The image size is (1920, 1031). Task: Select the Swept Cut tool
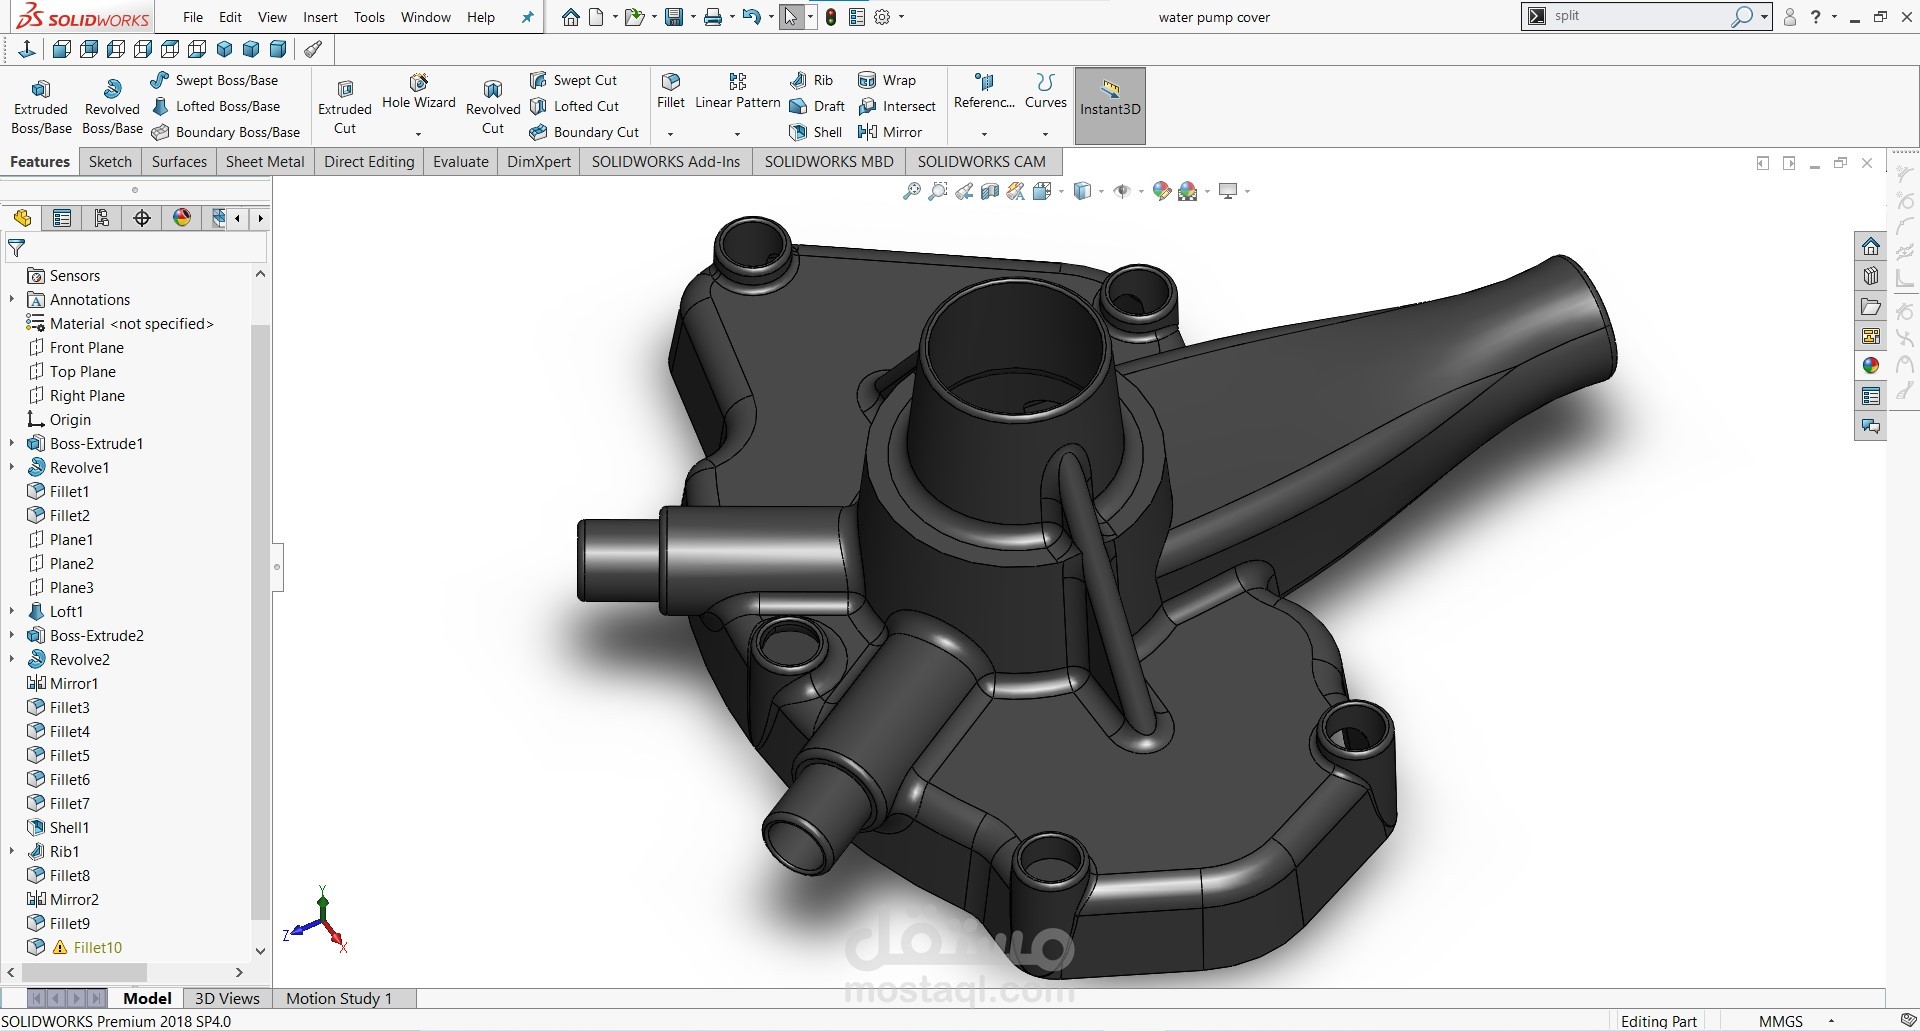(575, 79)
